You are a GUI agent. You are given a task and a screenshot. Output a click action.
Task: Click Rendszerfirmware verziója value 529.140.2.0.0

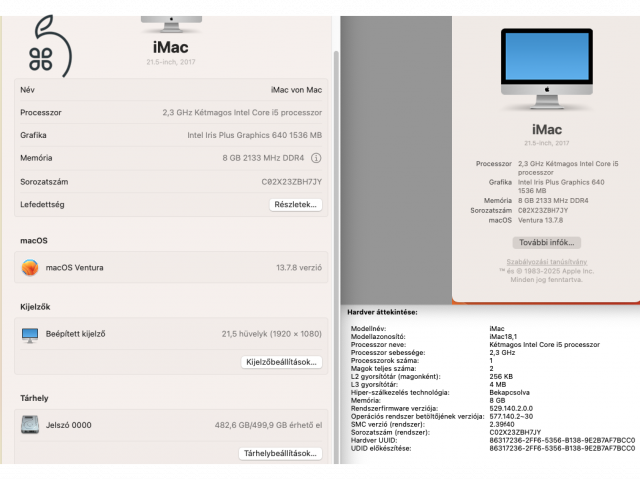coord(511,408)
